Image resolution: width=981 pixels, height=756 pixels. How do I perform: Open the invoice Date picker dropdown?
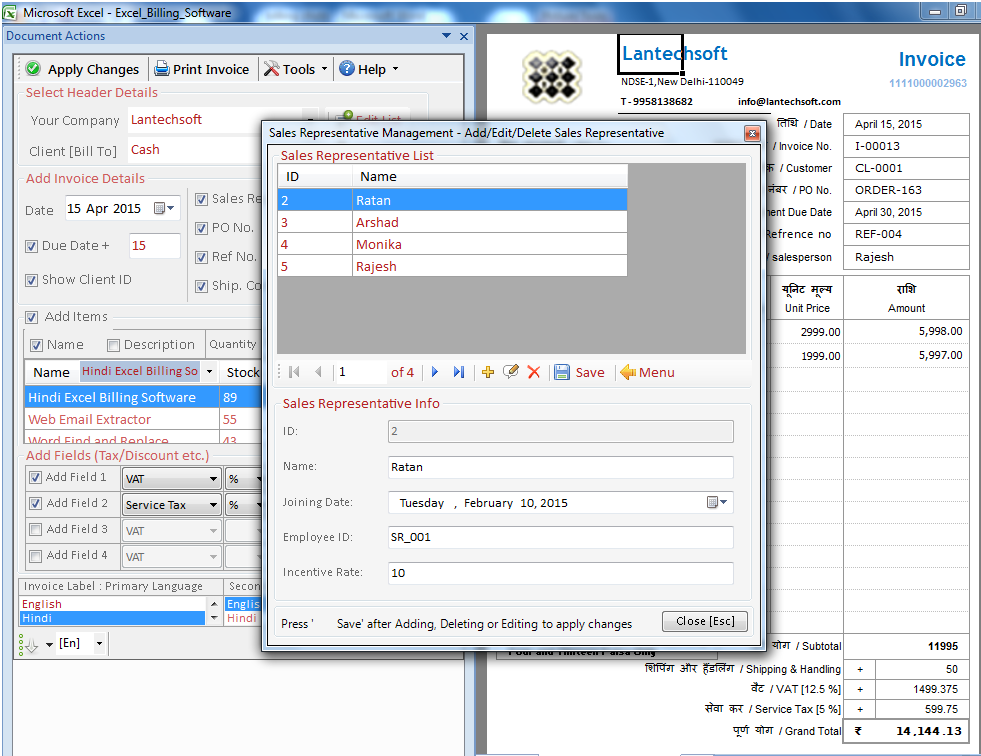(x=164, y=208)
